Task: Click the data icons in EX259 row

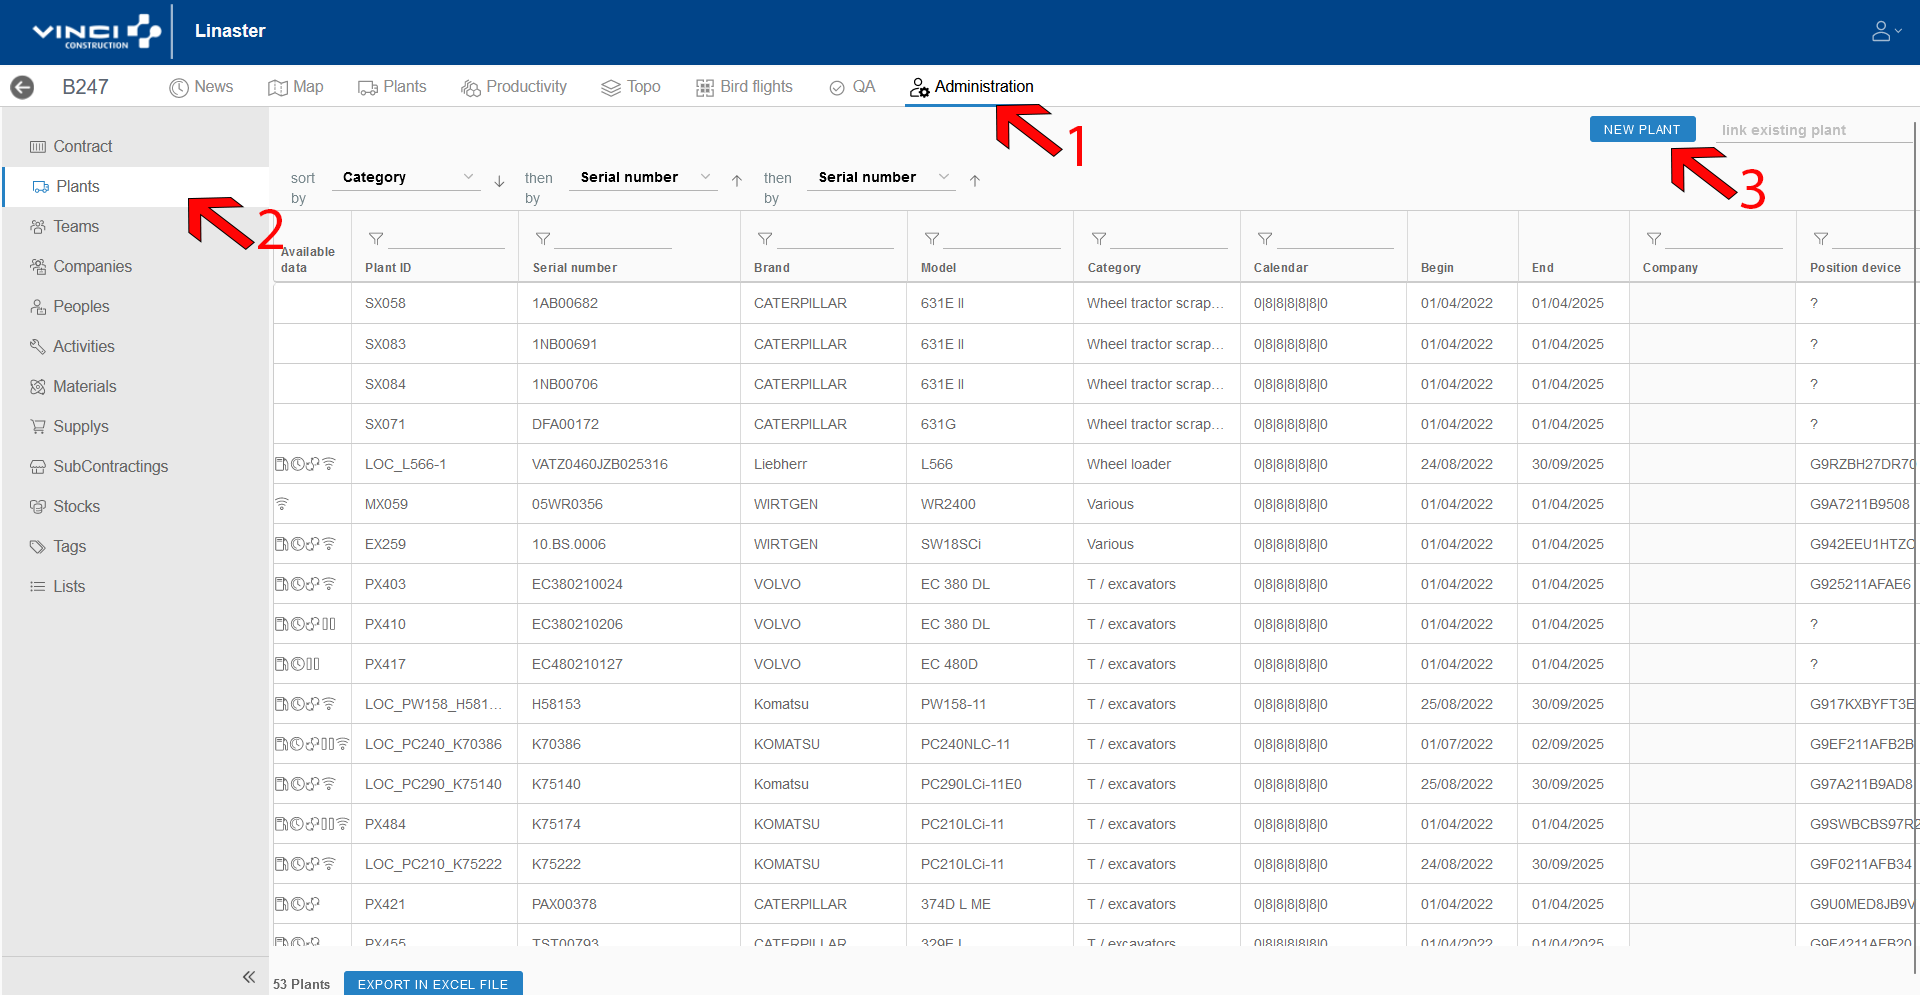Action: pos(306,544)
